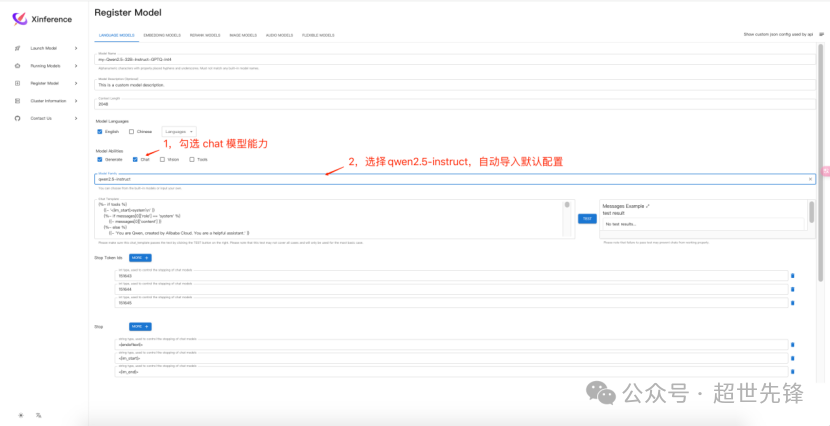Switch to the Audio Models tab
This screenshot has height=426, width=830.
pyautogui.click(x=279, y=35)
